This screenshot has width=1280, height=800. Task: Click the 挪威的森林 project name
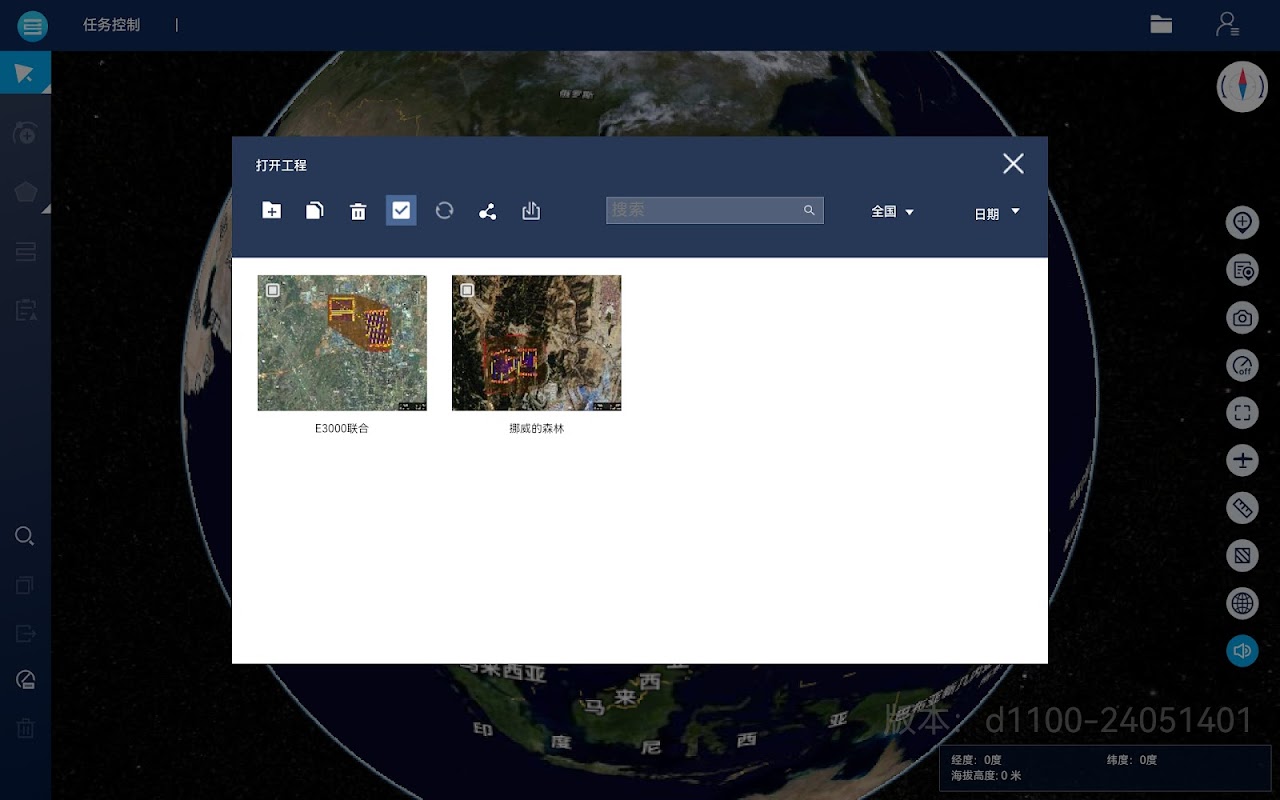(x=537, y=428)
